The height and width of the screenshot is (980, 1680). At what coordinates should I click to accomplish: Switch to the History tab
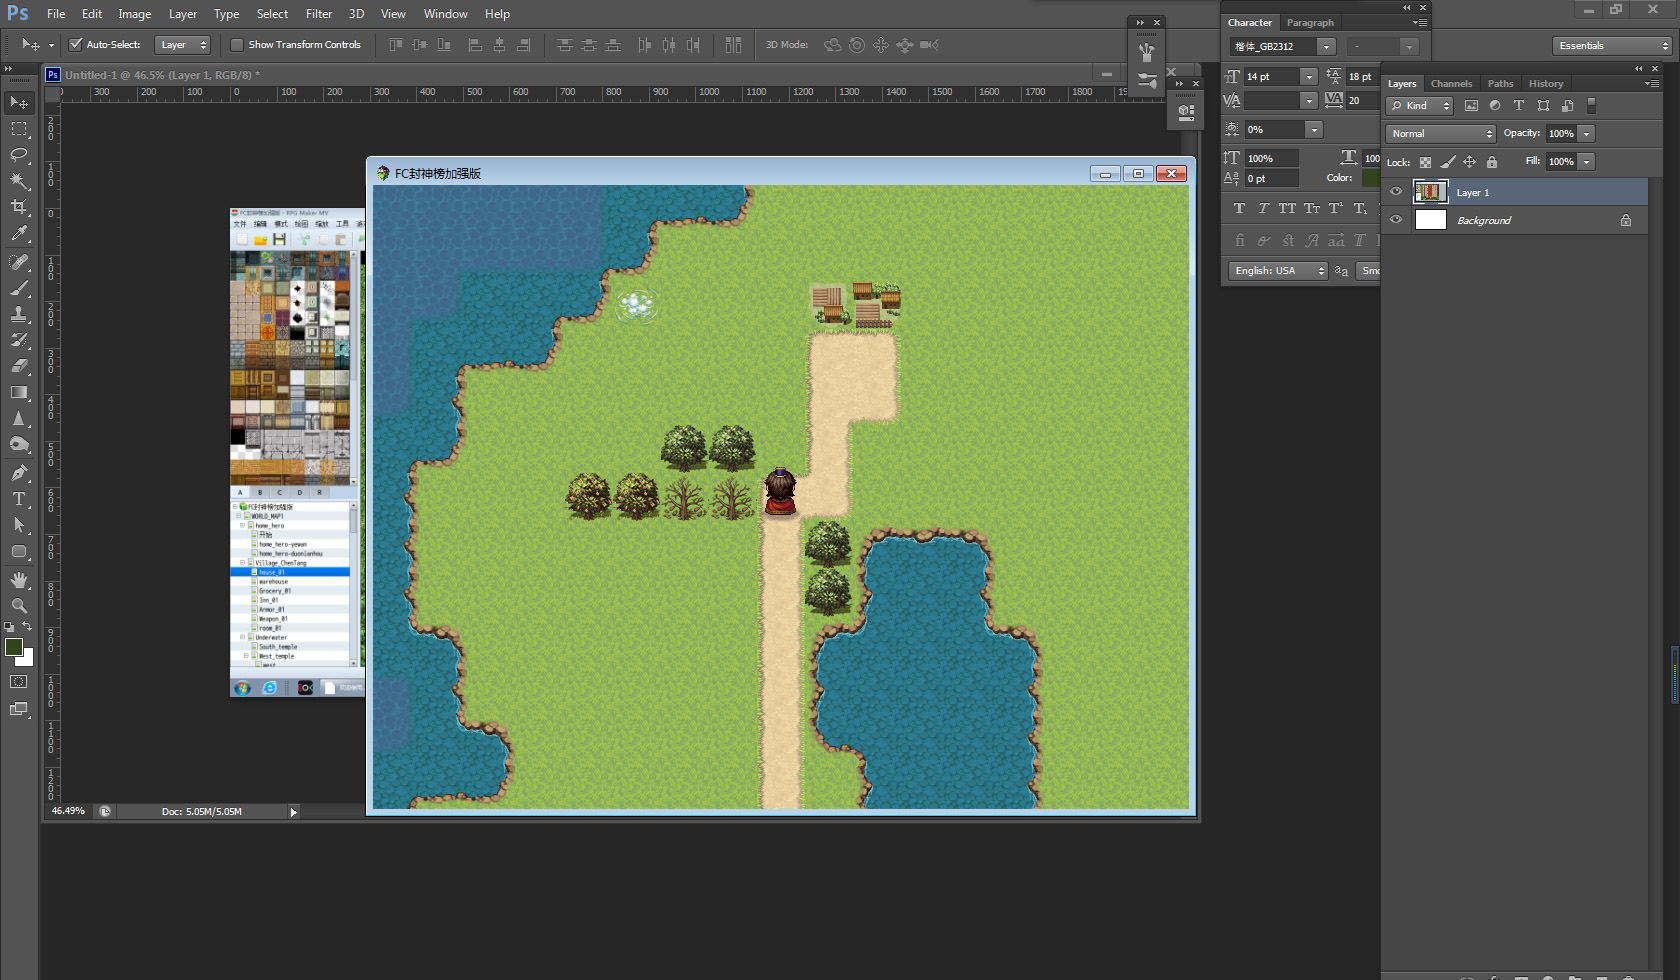pos(1545,84)
